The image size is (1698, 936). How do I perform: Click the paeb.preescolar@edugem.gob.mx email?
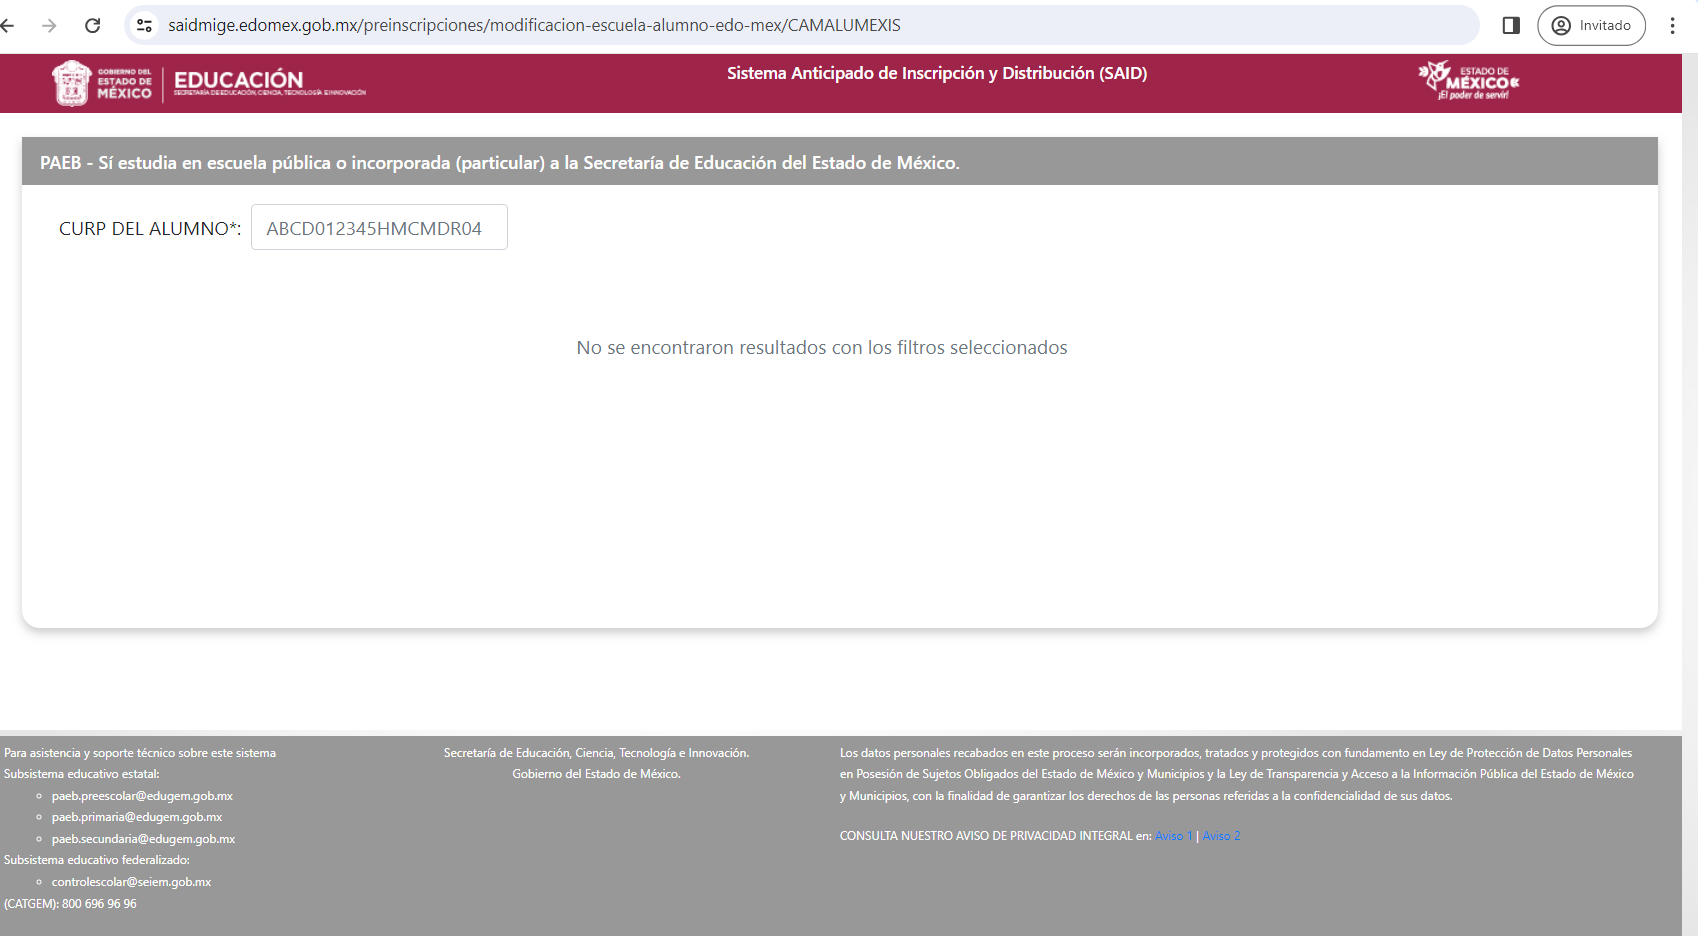pos(142,796)
